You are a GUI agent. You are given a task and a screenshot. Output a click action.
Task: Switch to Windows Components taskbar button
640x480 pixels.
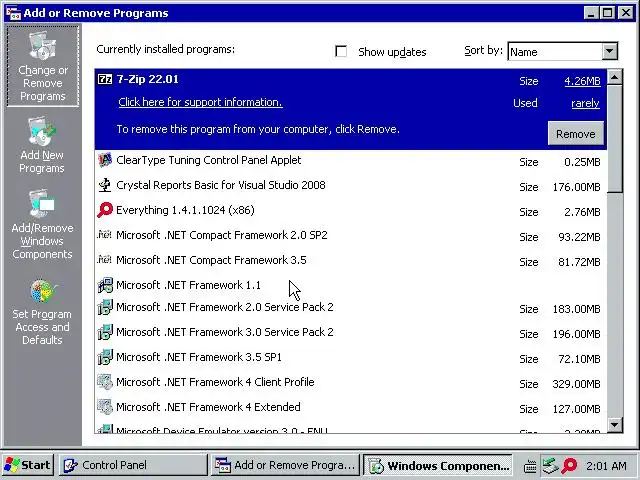point(438,465)
